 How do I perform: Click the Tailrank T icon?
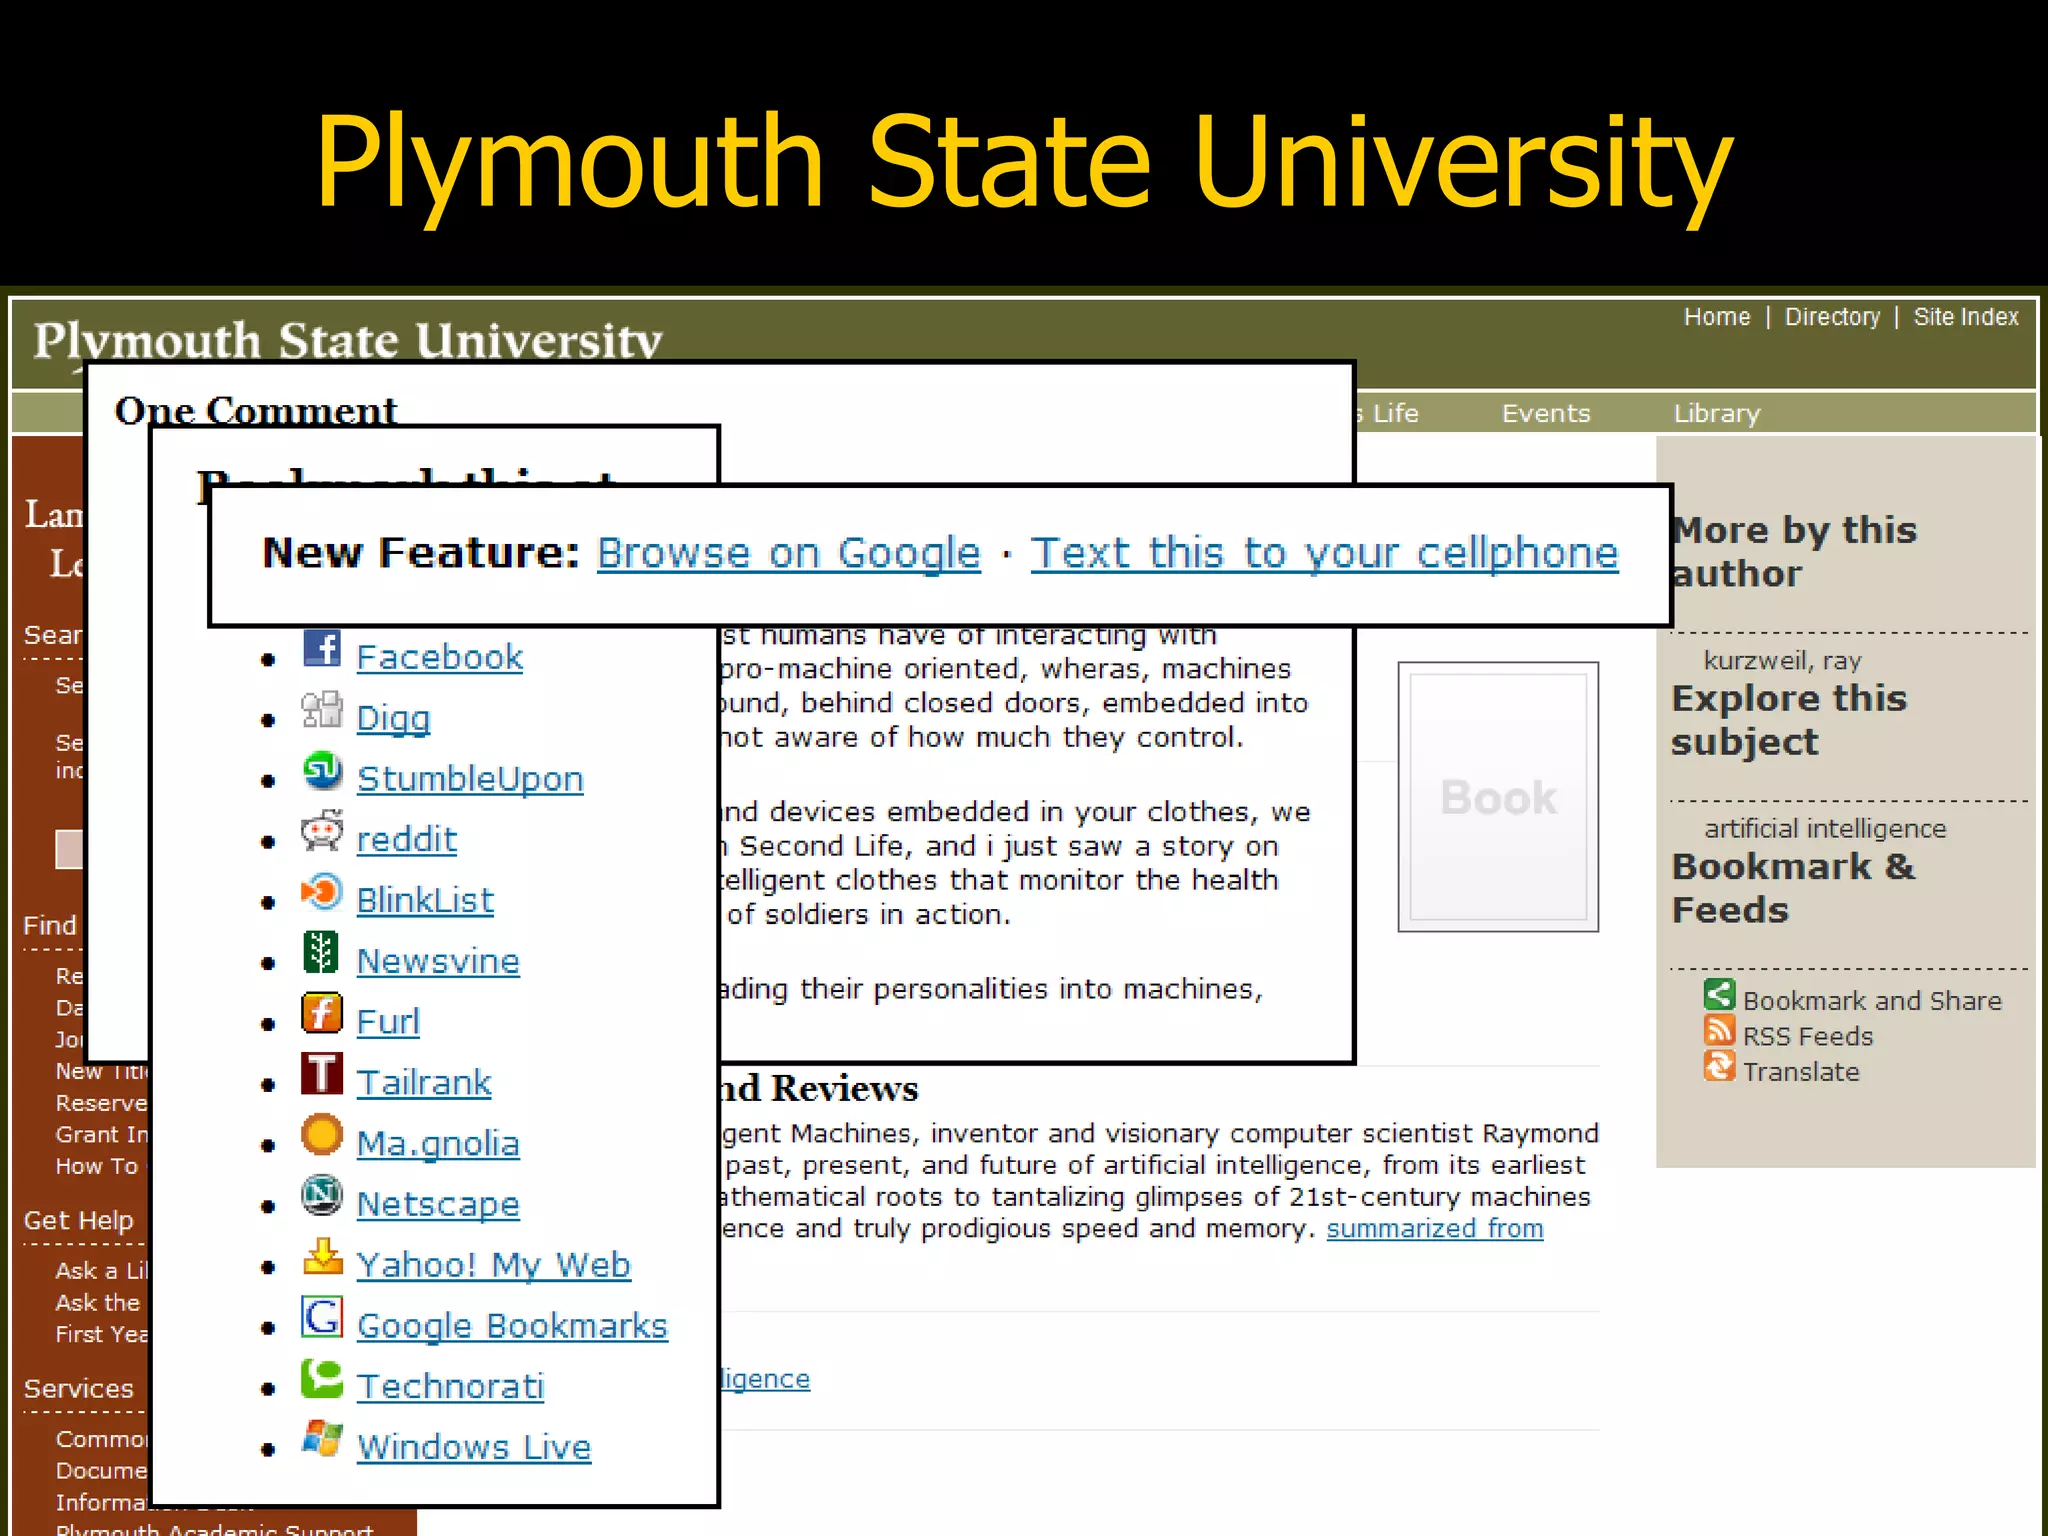click(322, 1074)
